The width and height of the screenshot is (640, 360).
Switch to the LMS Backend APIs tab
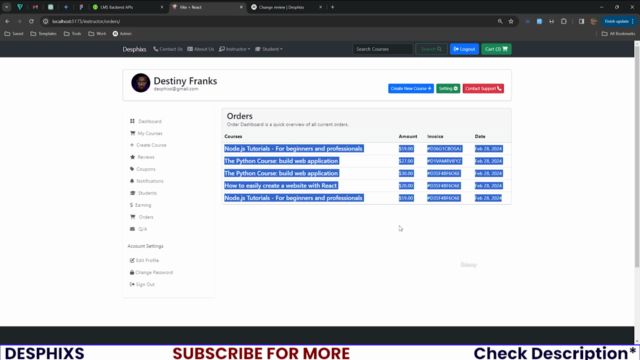click(x=127, y=7)
